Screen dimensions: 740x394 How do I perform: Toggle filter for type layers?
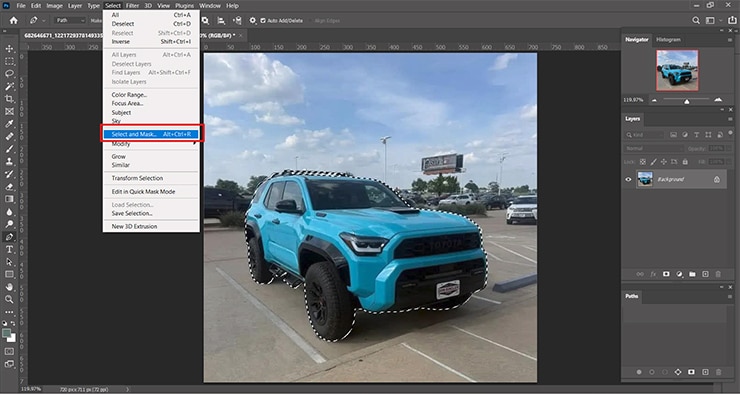697,135
